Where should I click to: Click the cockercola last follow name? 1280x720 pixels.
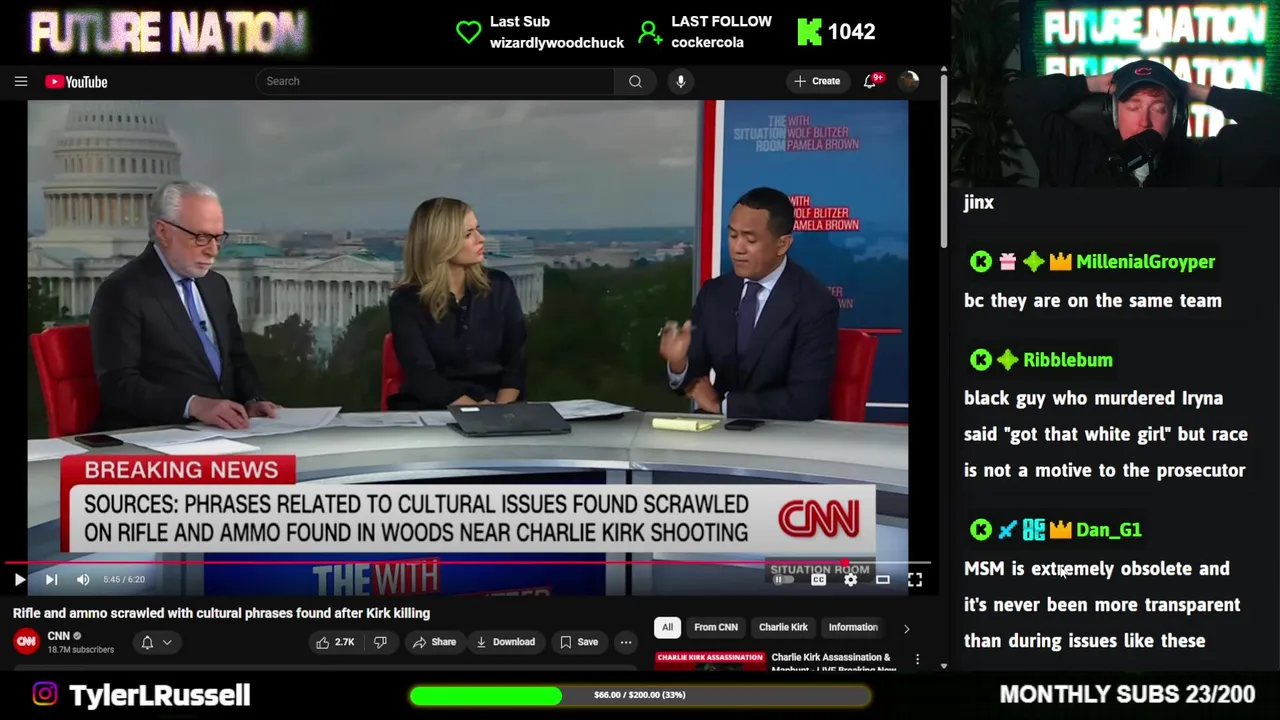pyautogui.click(x=707, y=43)
